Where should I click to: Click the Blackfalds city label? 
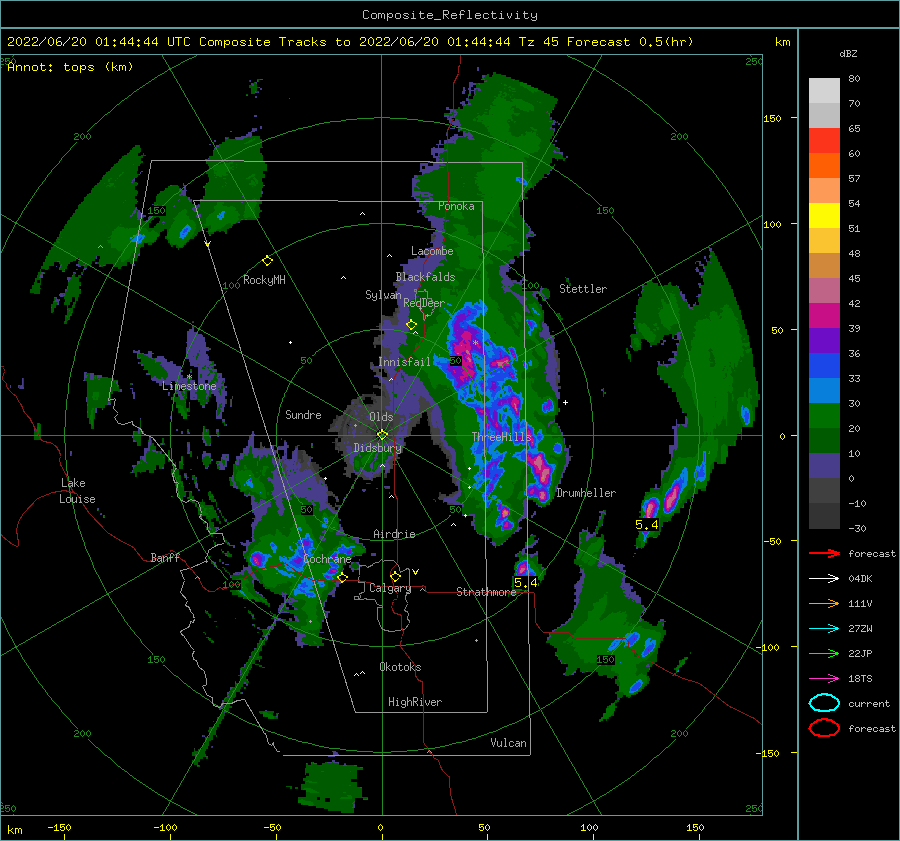425,277
